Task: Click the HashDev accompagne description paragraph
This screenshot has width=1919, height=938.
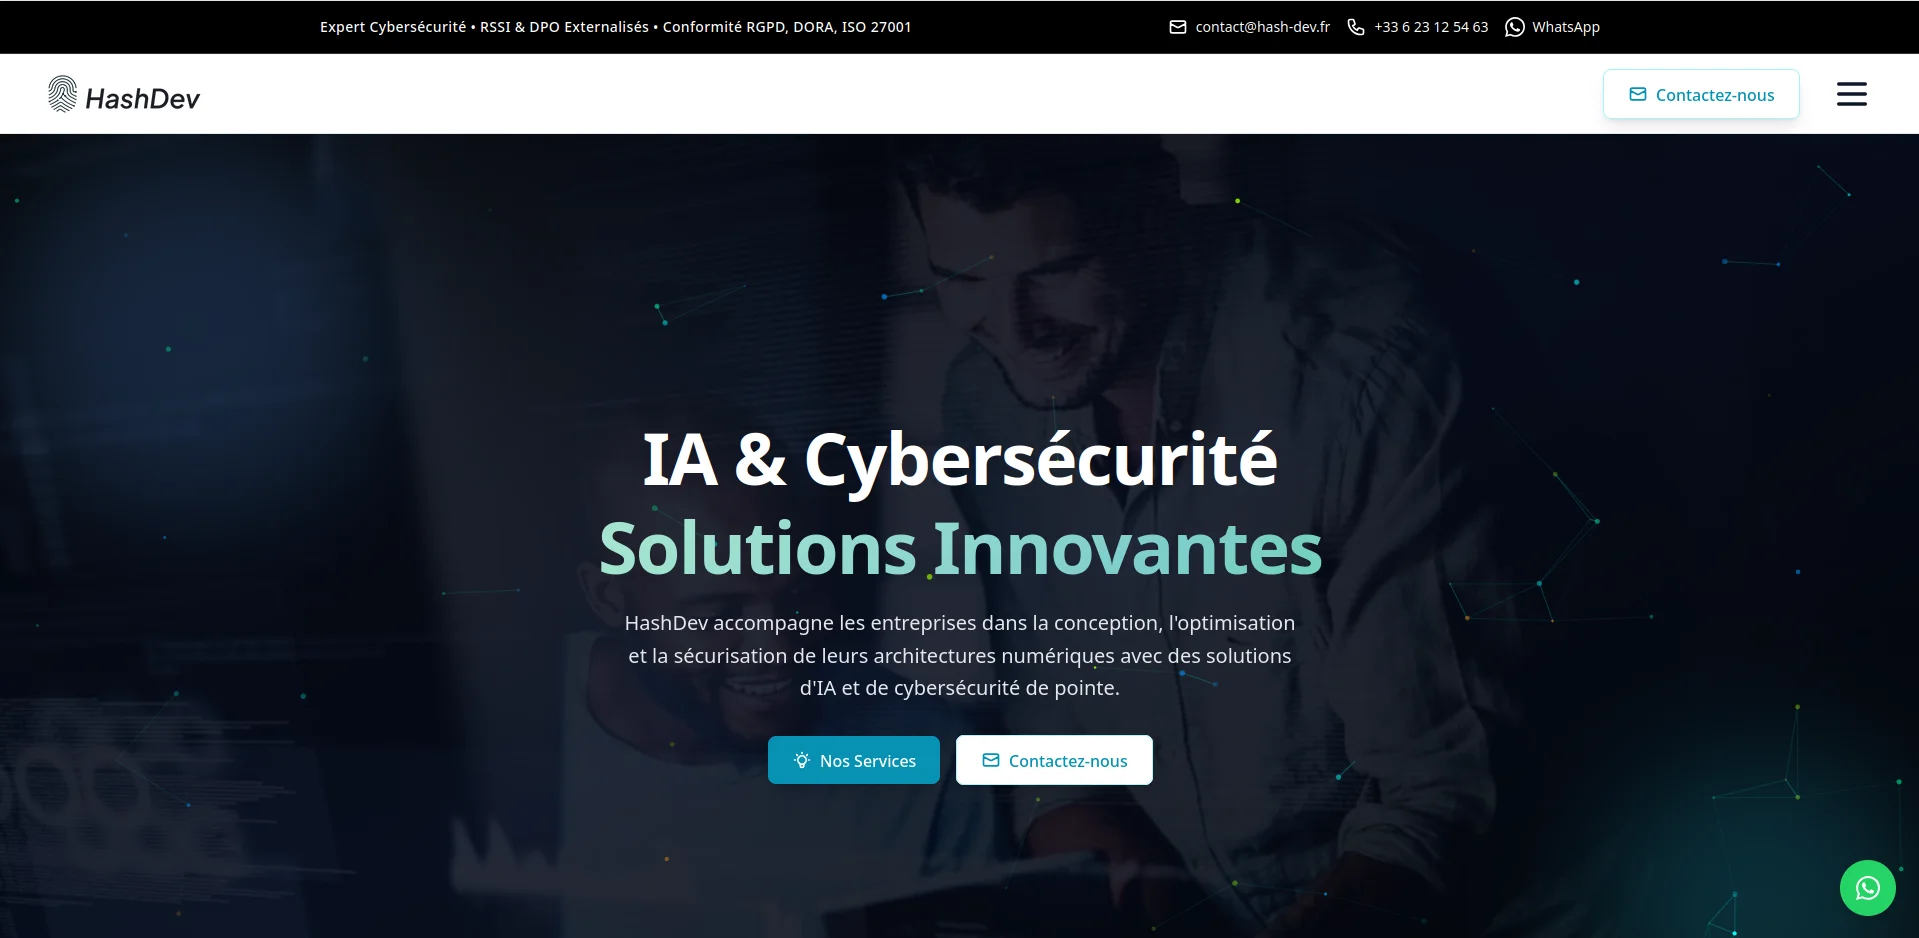Action: 960,655
